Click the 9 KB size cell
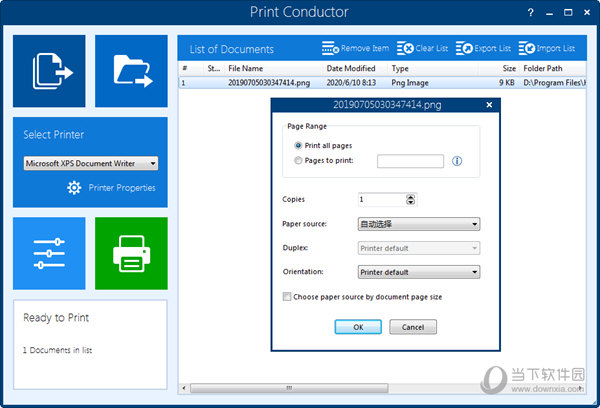600x408 pixels. [x=507, y=83]
